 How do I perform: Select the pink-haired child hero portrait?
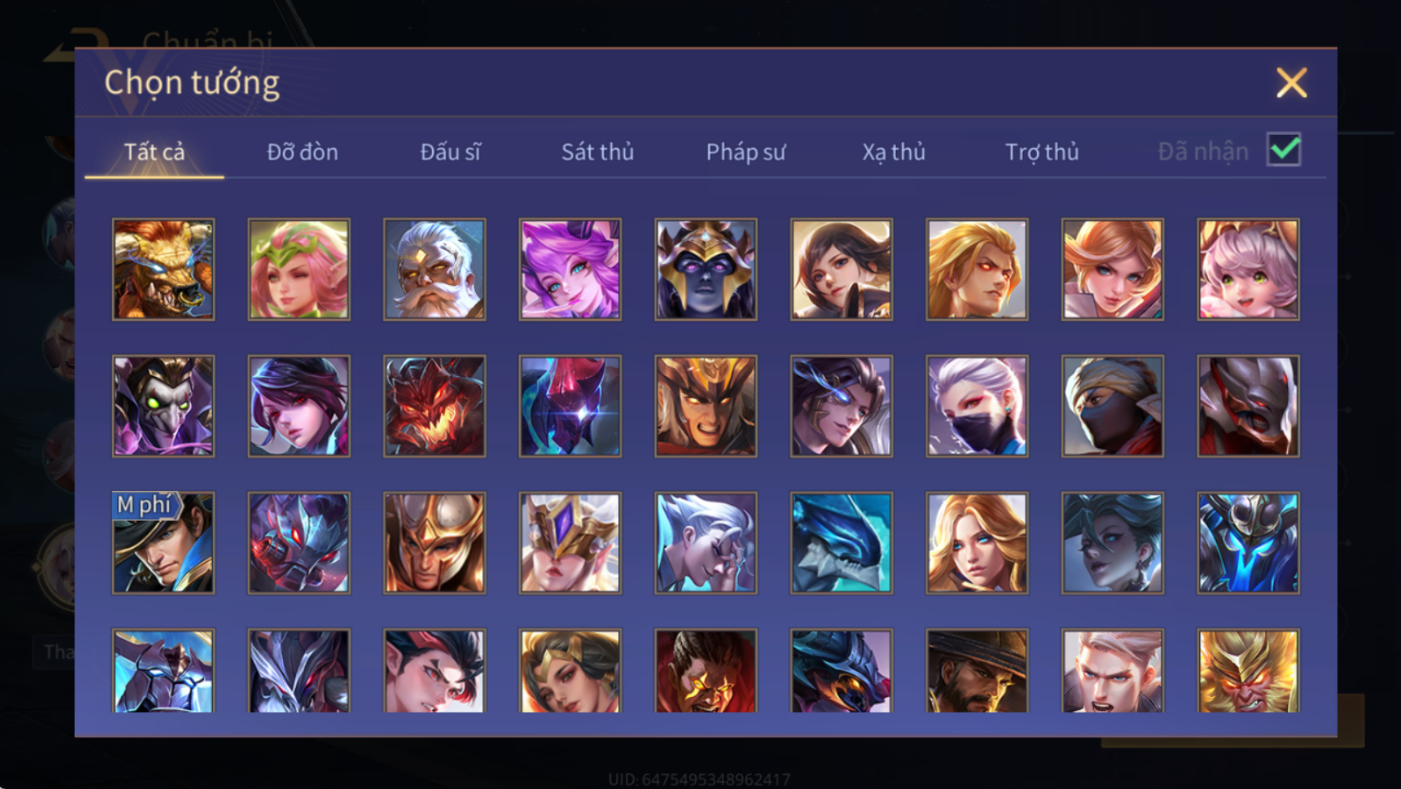point(1248,269)
